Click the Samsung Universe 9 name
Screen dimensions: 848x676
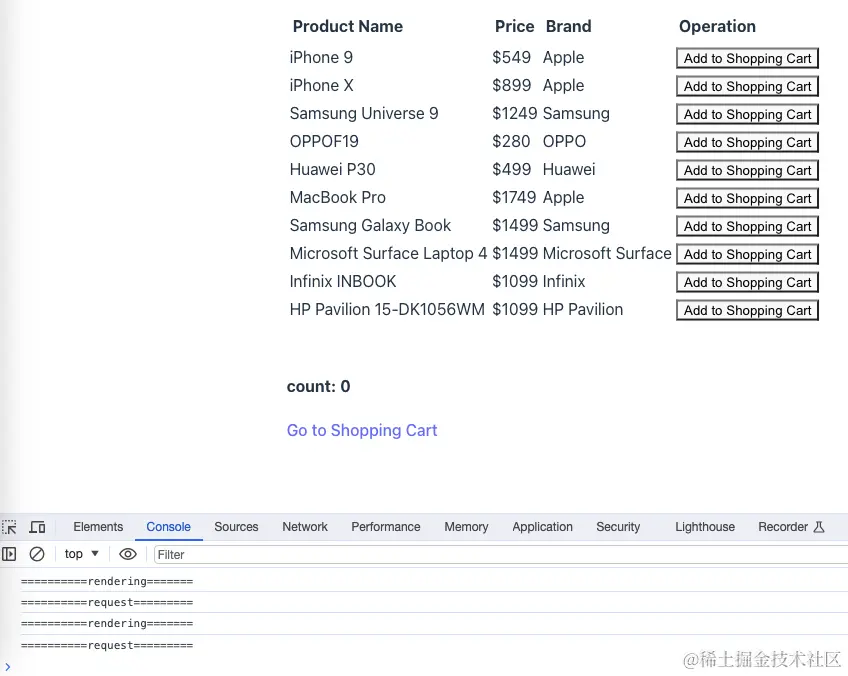364,114
